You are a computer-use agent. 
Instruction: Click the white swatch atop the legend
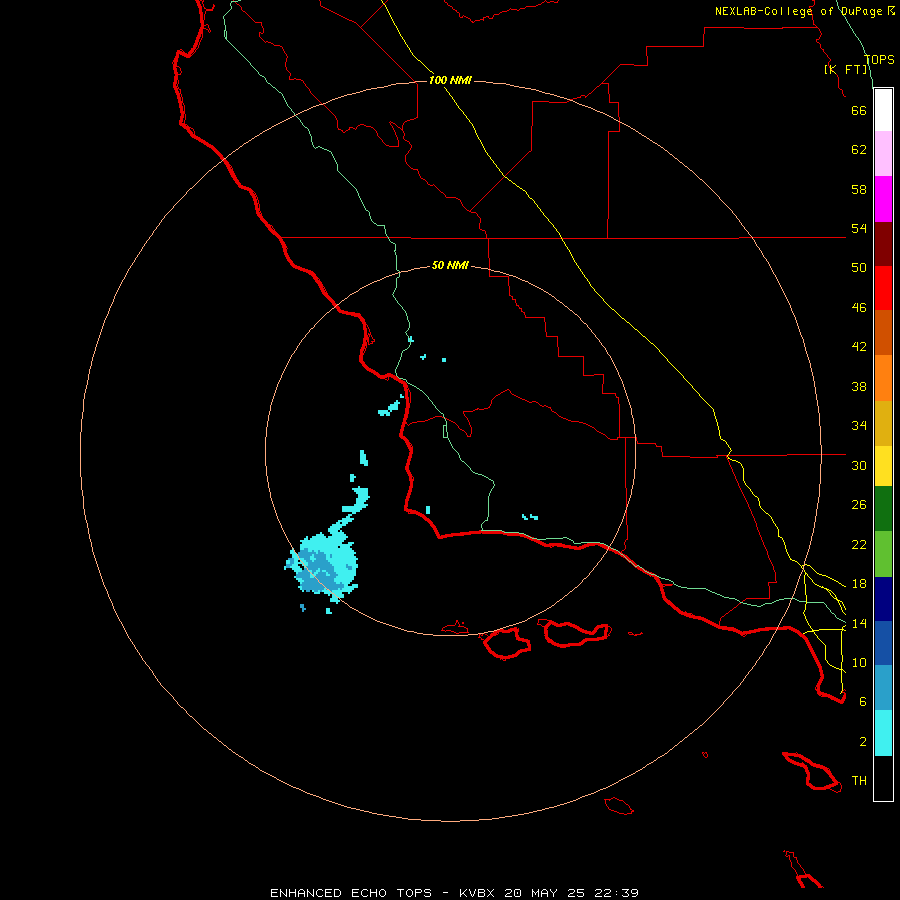pos(883,110)
